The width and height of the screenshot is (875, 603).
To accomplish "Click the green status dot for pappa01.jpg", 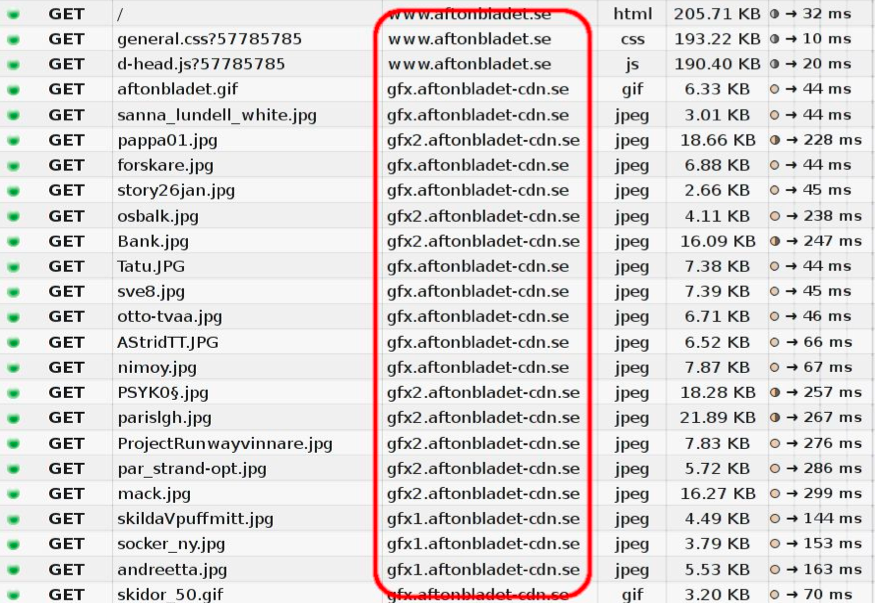I will (x=13, y=141).
